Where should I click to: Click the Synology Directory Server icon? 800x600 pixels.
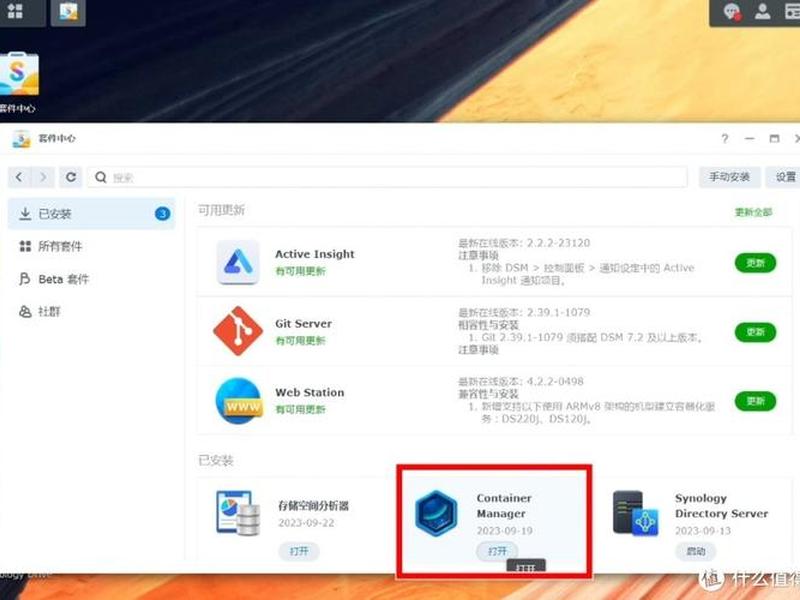pos(636,513)
